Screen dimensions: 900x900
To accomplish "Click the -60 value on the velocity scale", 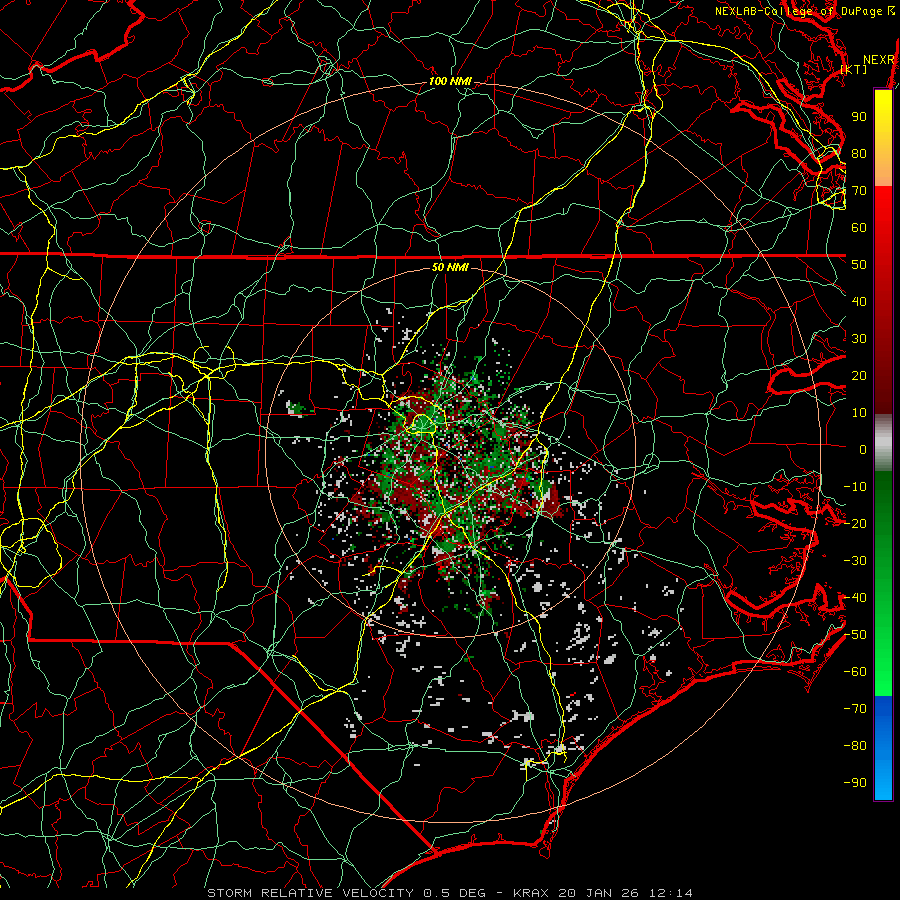I will coord(855,672).
